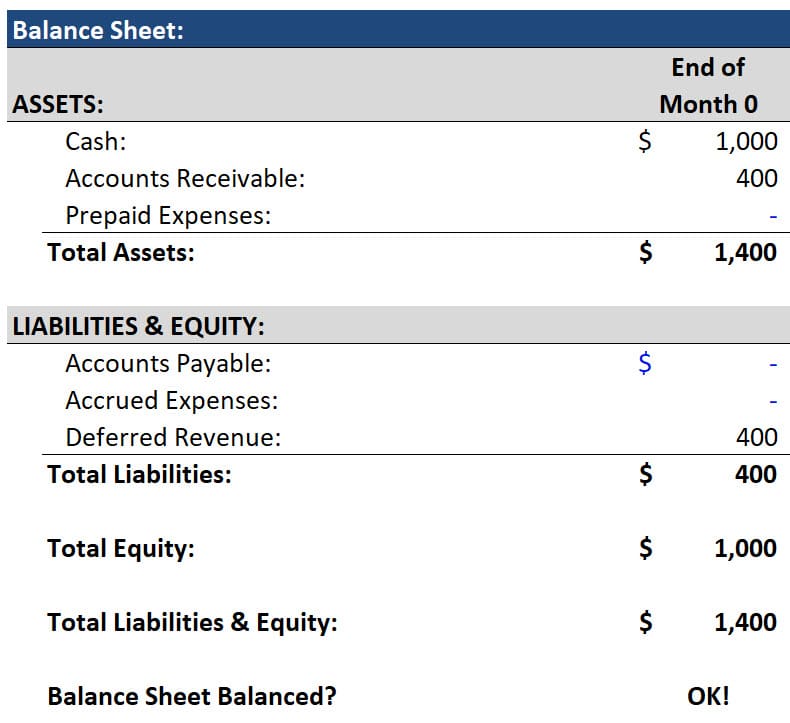Click the 'Accounts Receivable:' label
The height and width of the screenshot is (723, 790).
pyautogui.click(x=185, y=178)
